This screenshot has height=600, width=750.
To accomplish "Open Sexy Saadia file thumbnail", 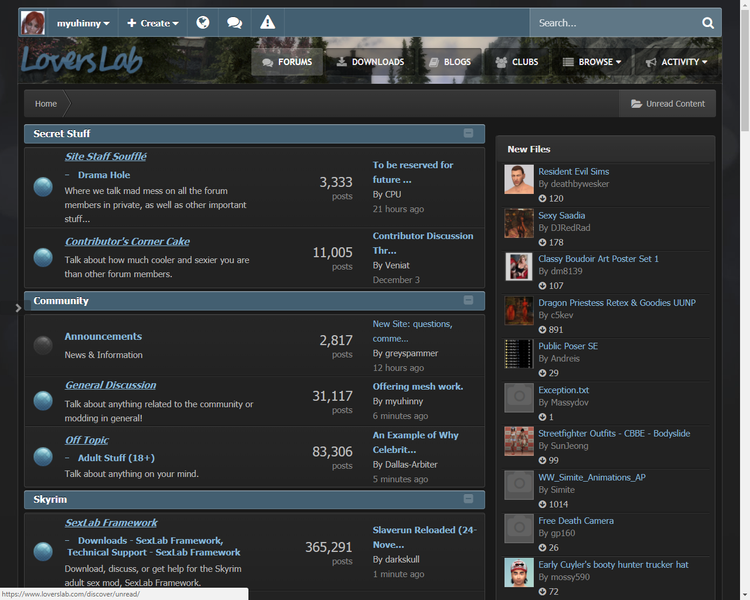I will (x=519, y=223).
